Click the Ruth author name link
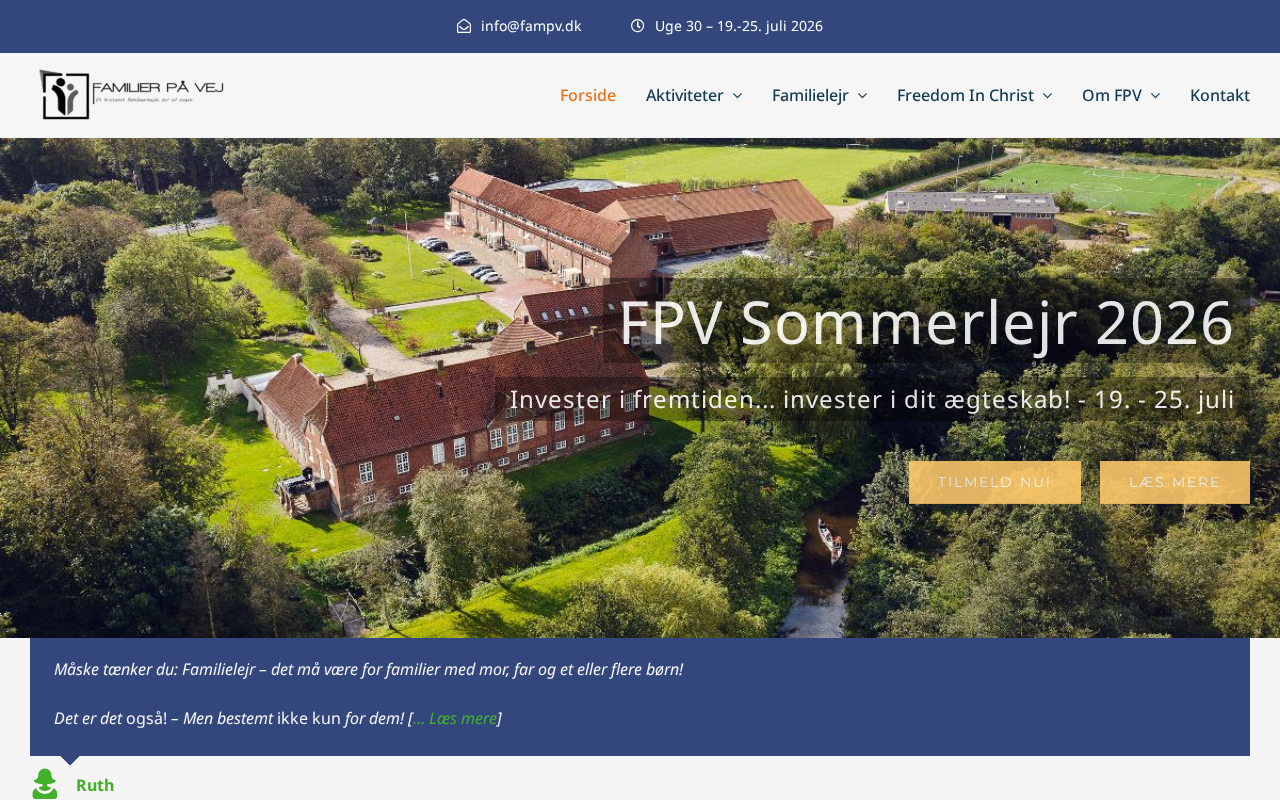The width and height of the screenshot is (1280, 800). tap(95, 785)
